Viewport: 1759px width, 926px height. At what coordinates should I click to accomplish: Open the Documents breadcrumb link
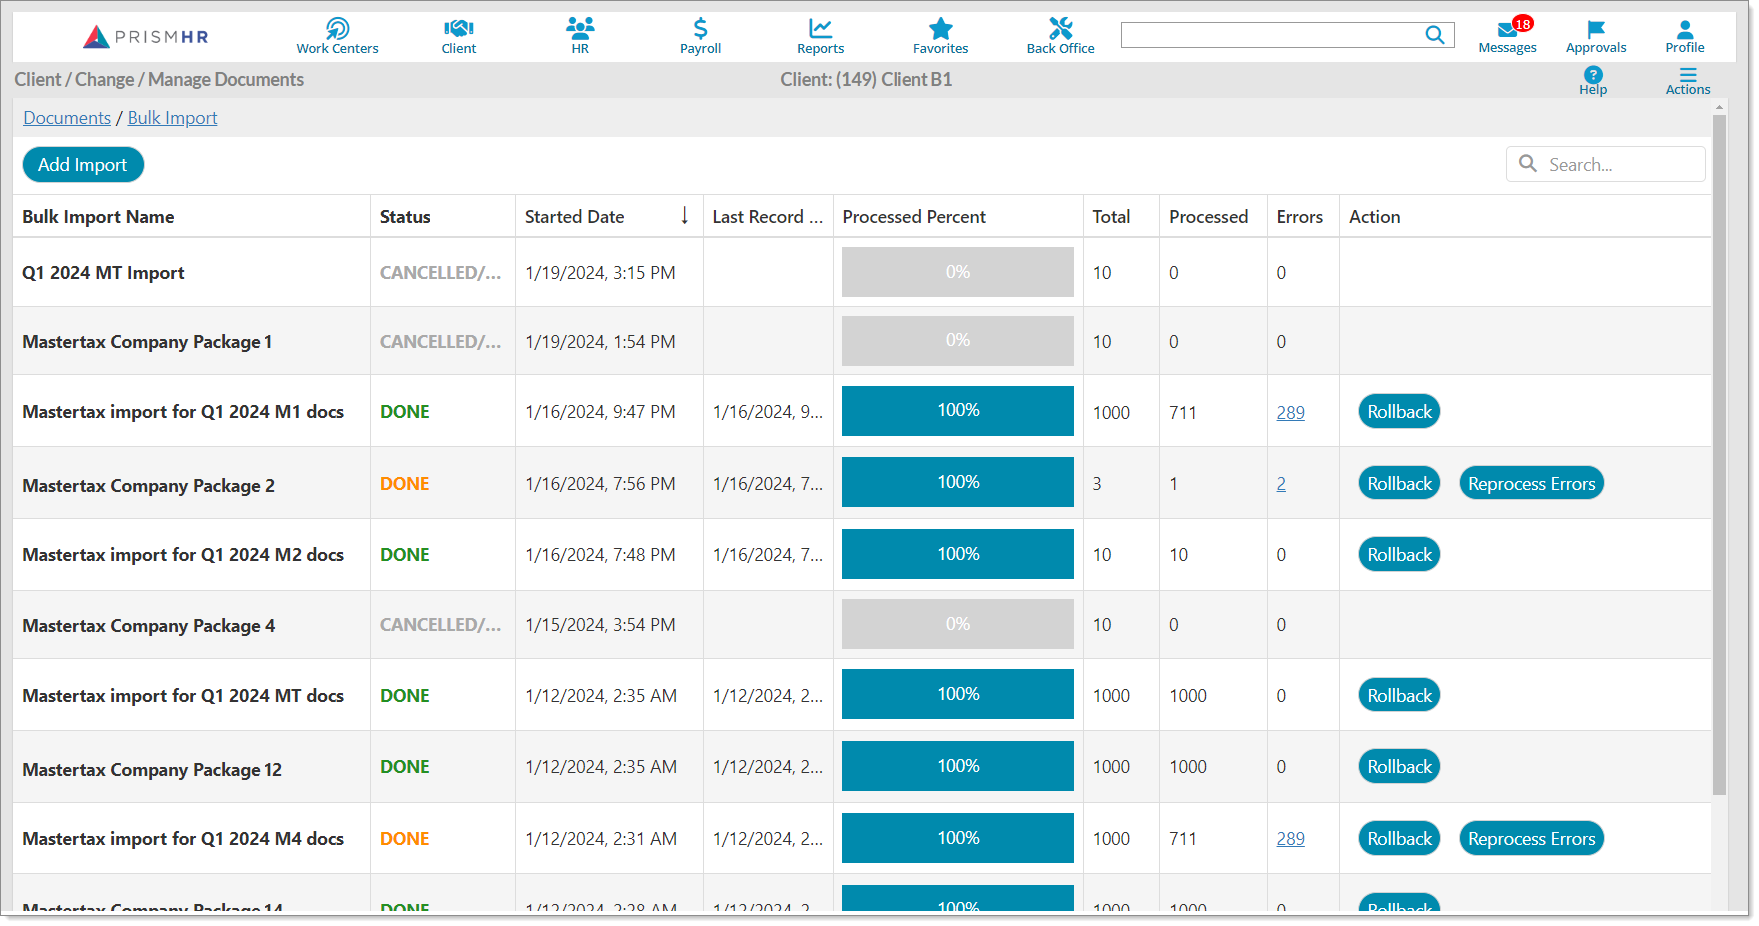tap(67, 118)
